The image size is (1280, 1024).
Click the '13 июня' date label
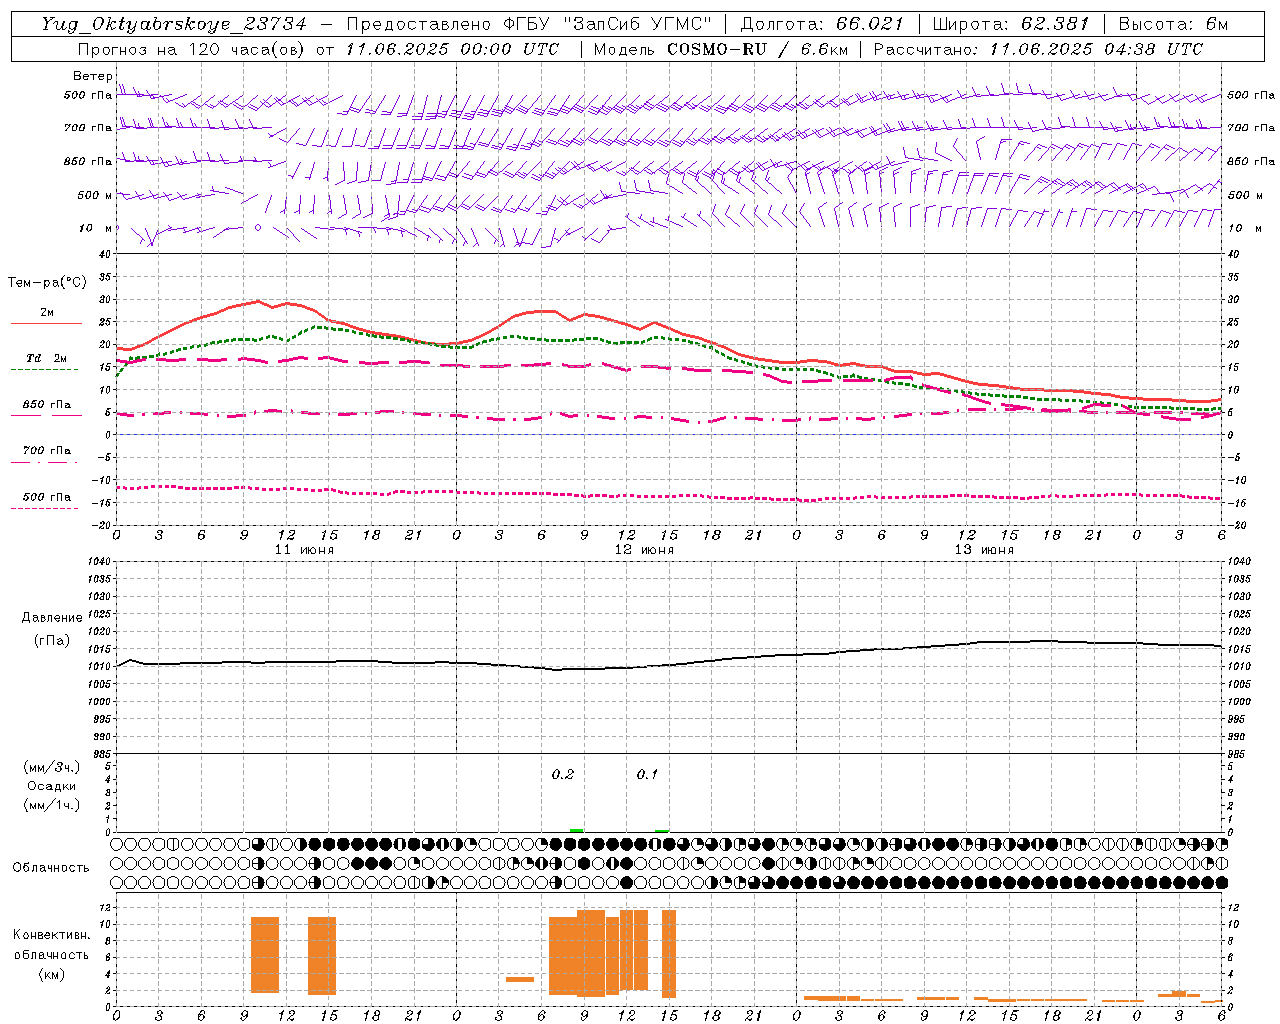tap(984, 550)
